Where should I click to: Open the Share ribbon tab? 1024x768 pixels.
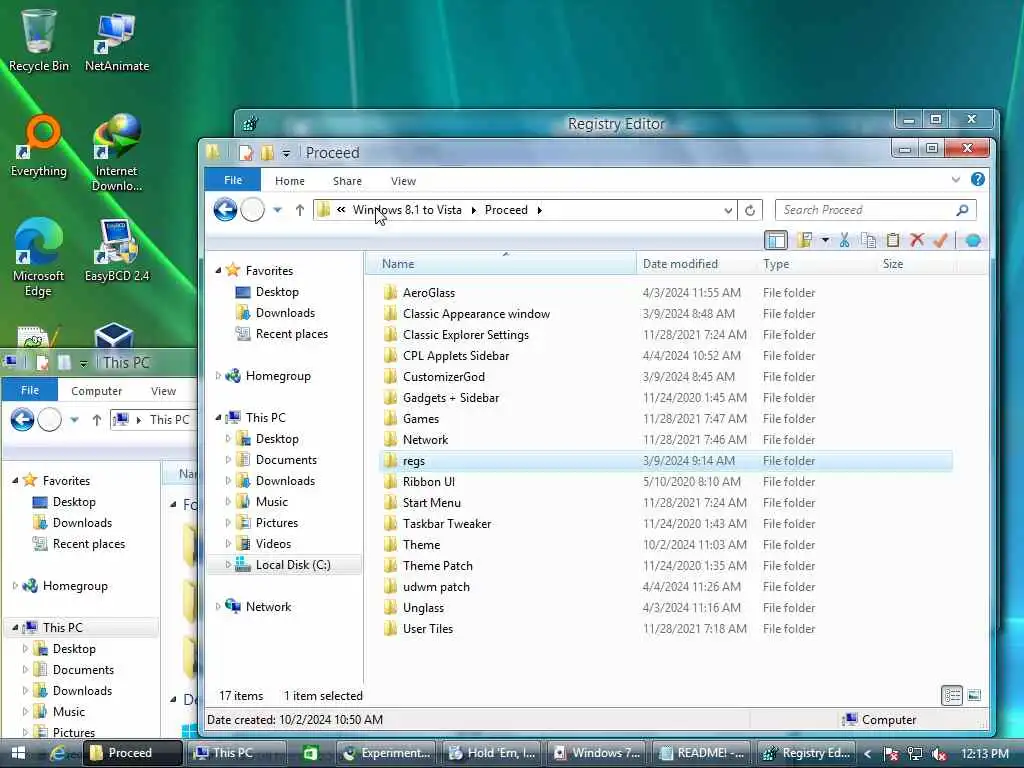[347, 181]
